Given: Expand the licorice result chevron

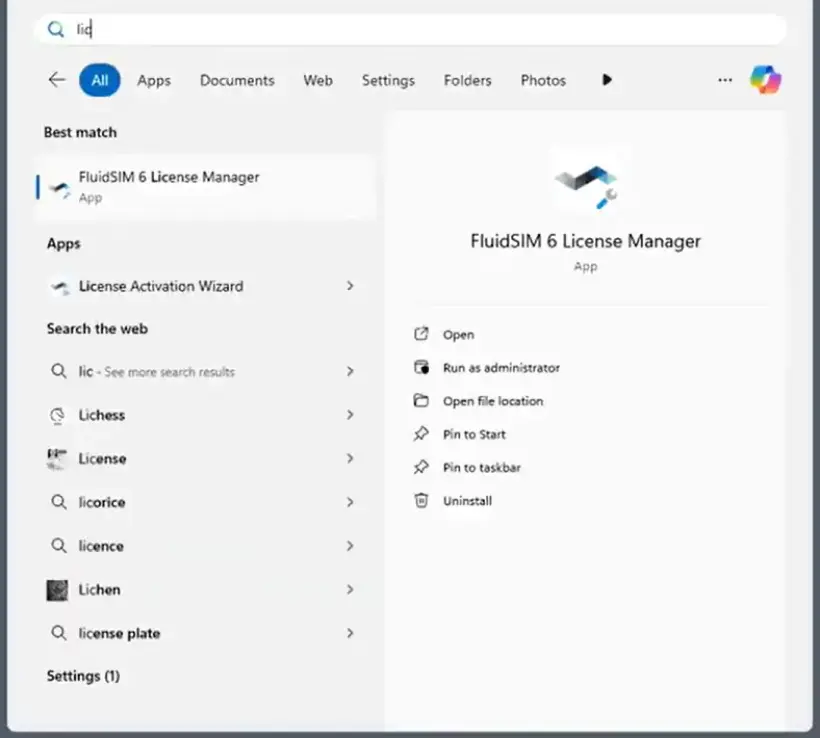Looking at the screenshot, I should pyautogui.click(x=350, y=502).
